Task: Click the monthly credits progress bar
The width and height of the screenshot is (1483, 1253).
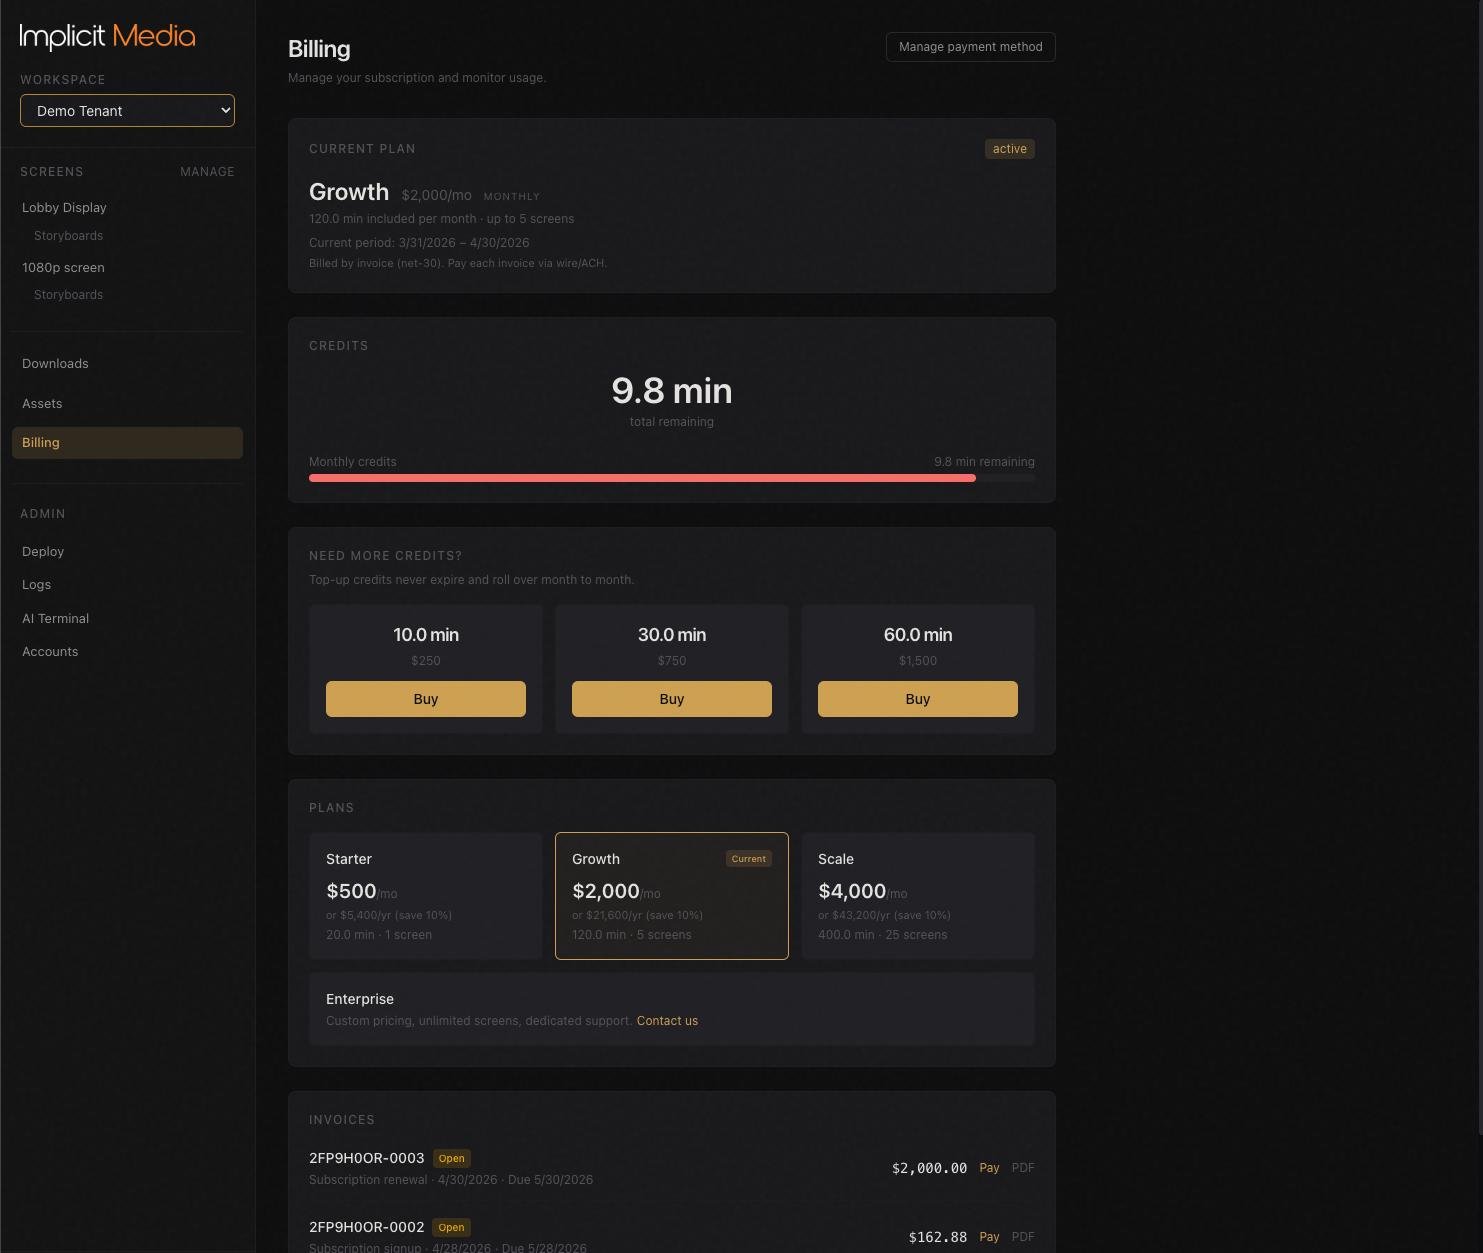Action: pos(672,478)
